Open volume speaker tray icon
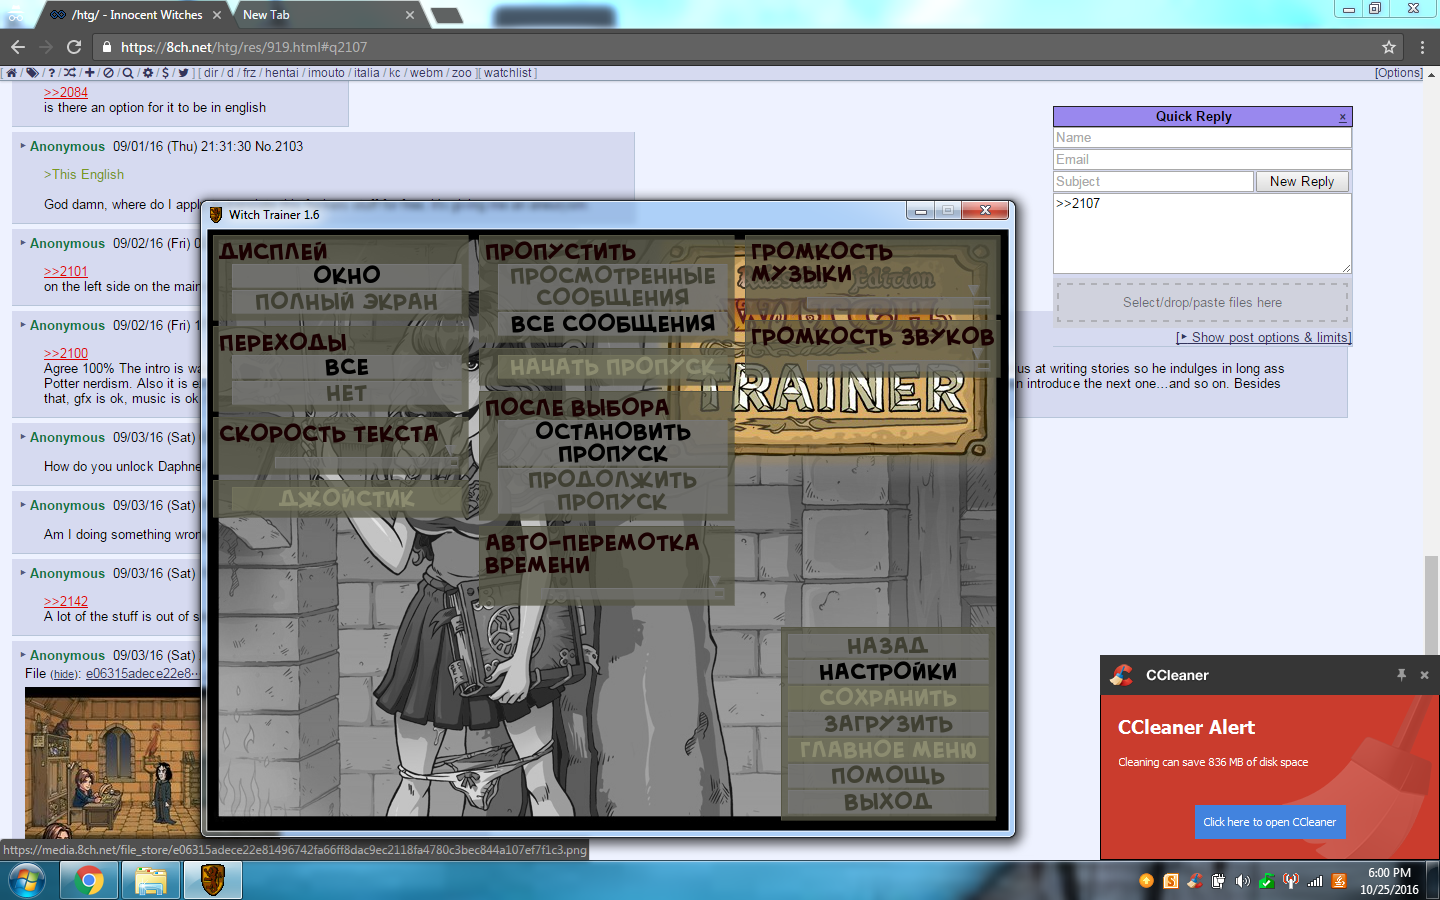This screenshot has width=1440, height=900. pos(1242,881)
